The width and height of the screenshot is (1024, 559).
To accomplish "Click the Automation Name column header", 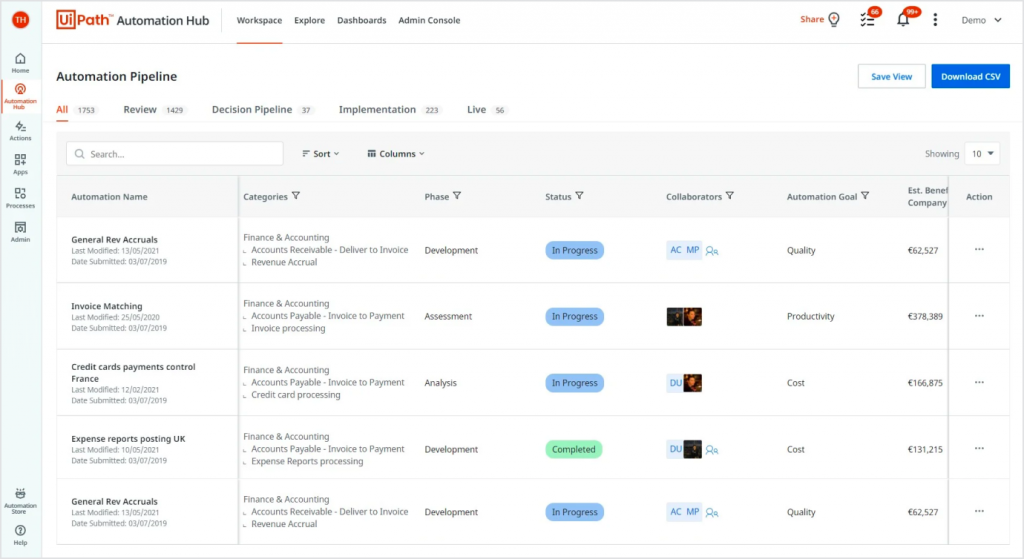I will coord(109,197).
